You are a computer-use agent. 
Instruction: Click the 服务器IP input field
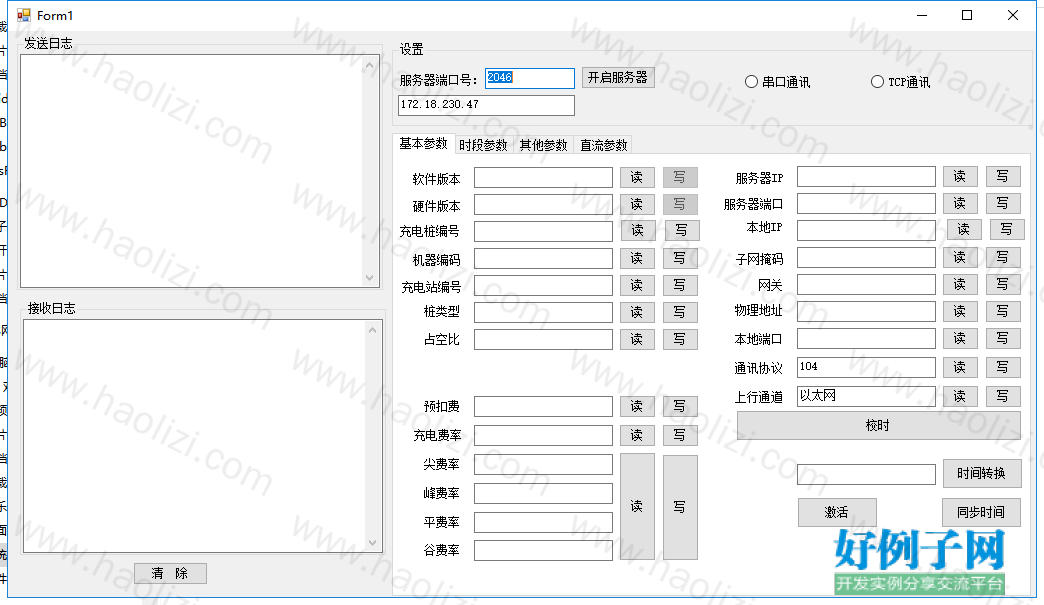point(866,177)
